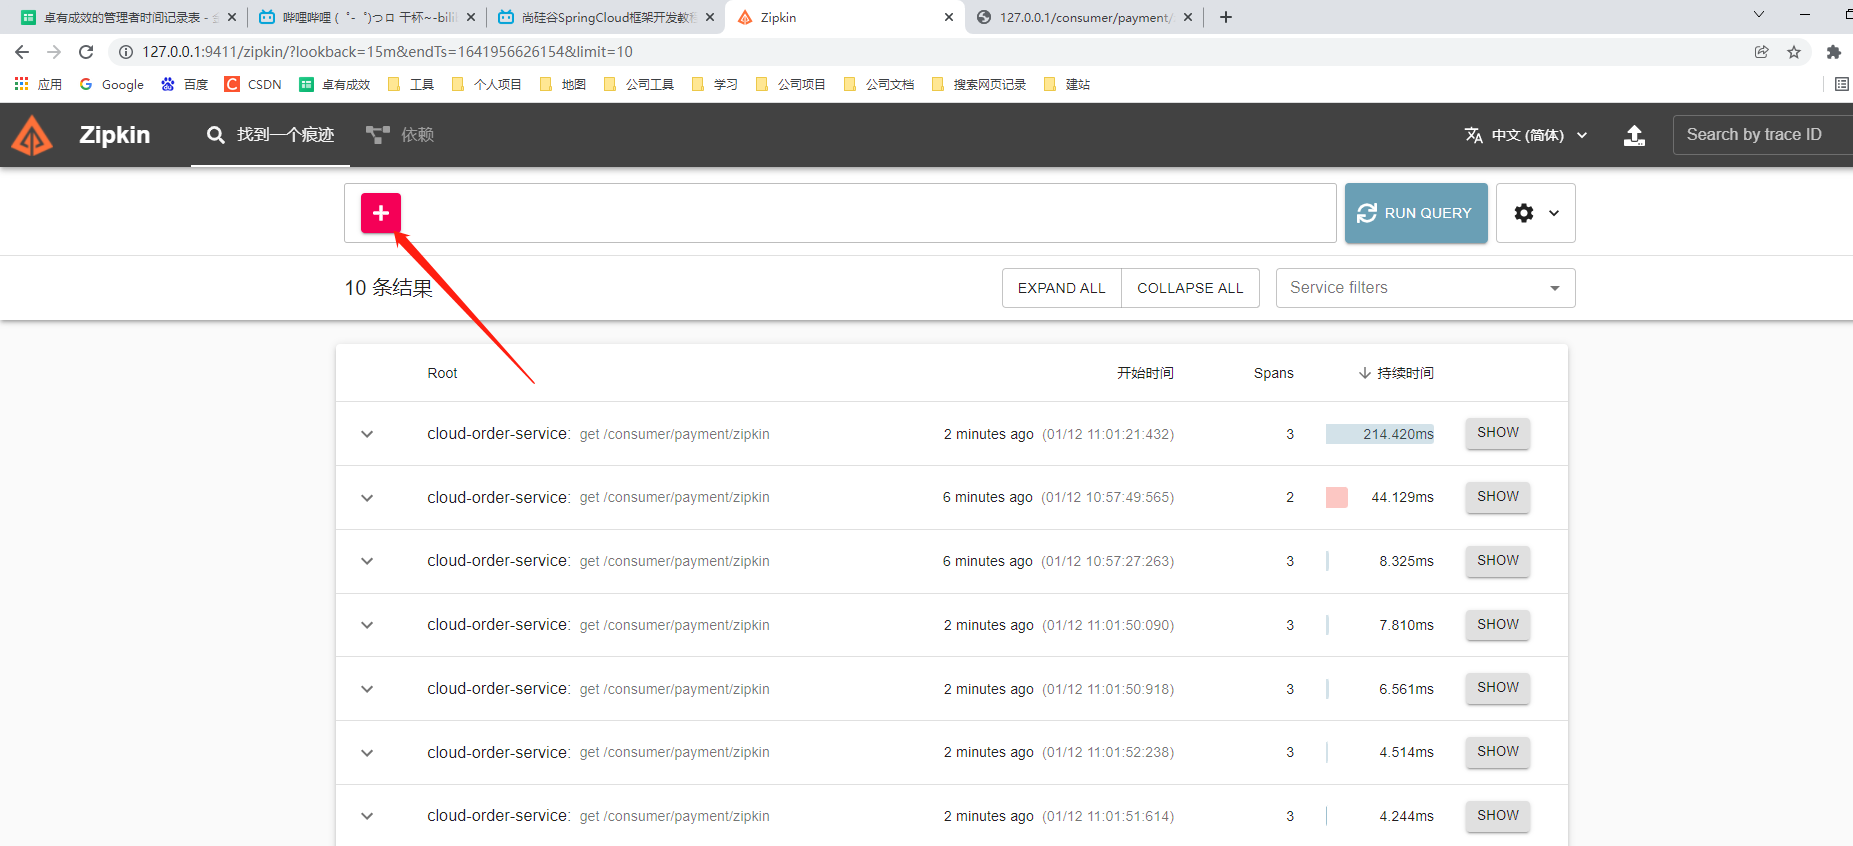Open the 搜索网页记录 bookmark folder

(x=978, y=84)
